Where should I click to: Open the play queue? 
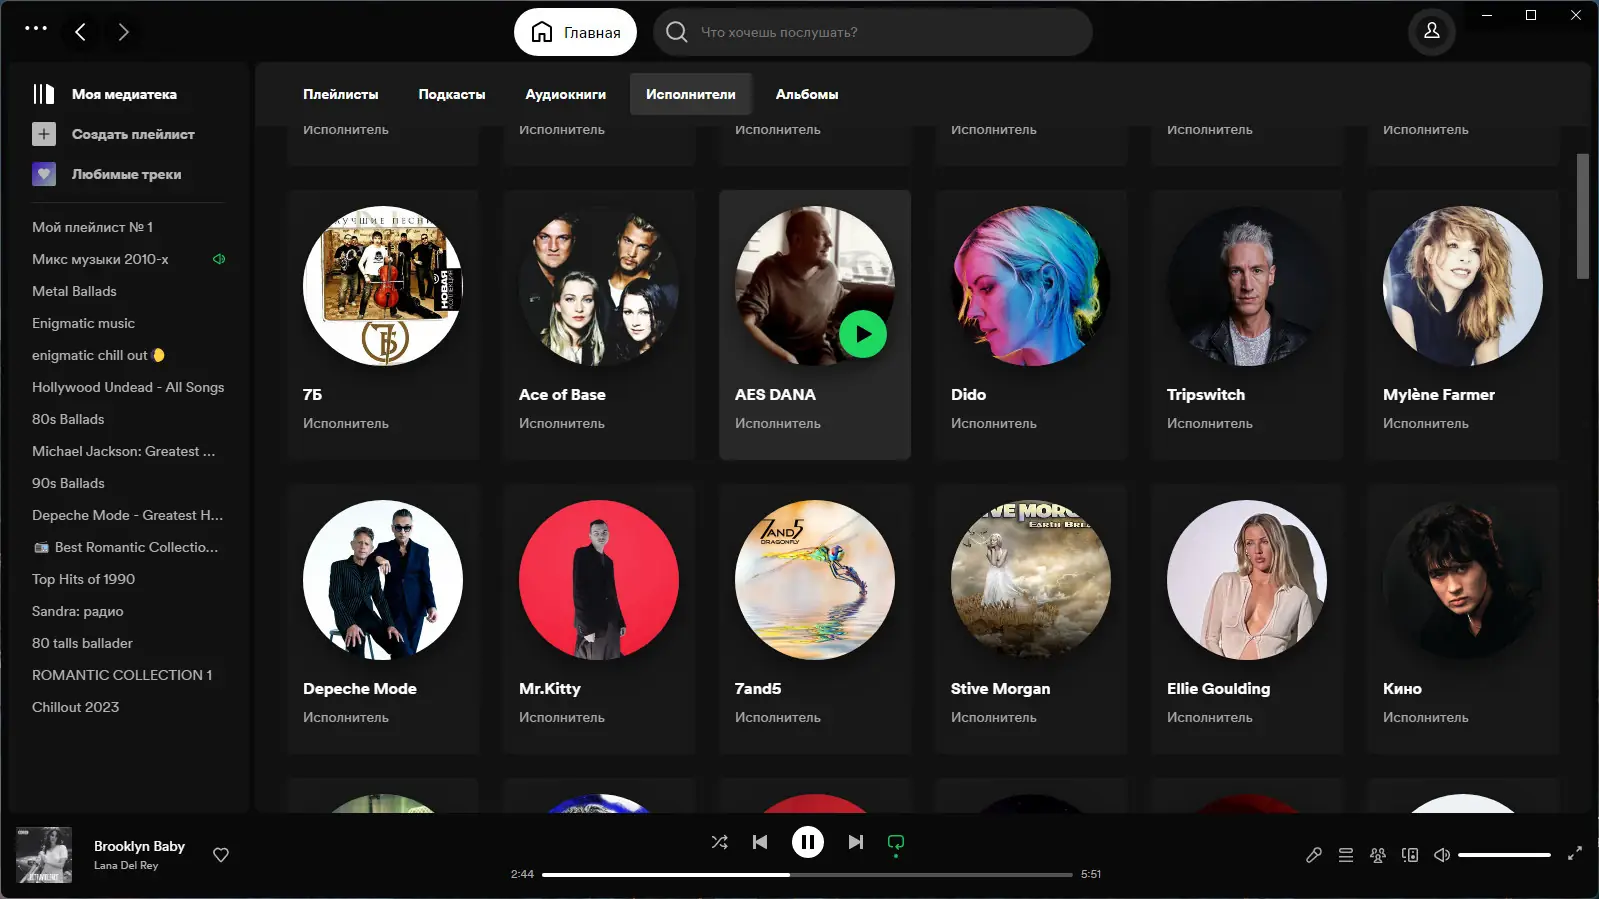1346,855
